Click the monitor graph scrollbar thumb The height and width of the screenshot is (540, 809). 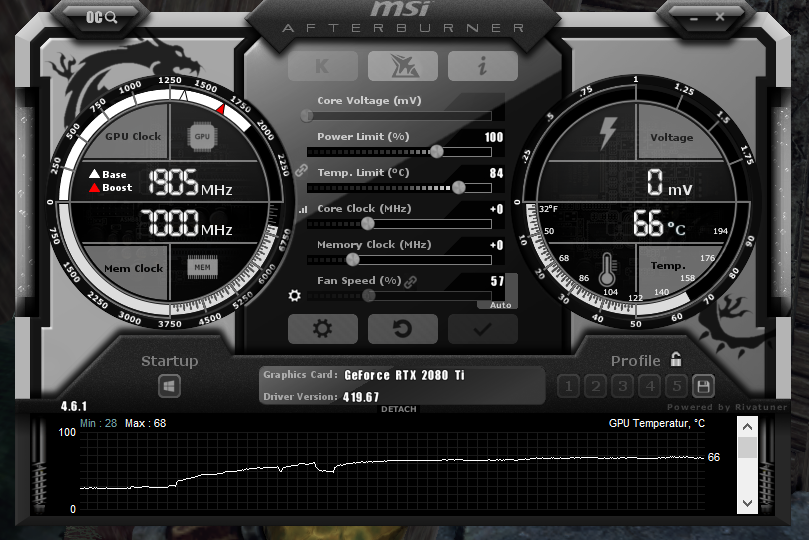pyautogui.click(x=747, y=447)
